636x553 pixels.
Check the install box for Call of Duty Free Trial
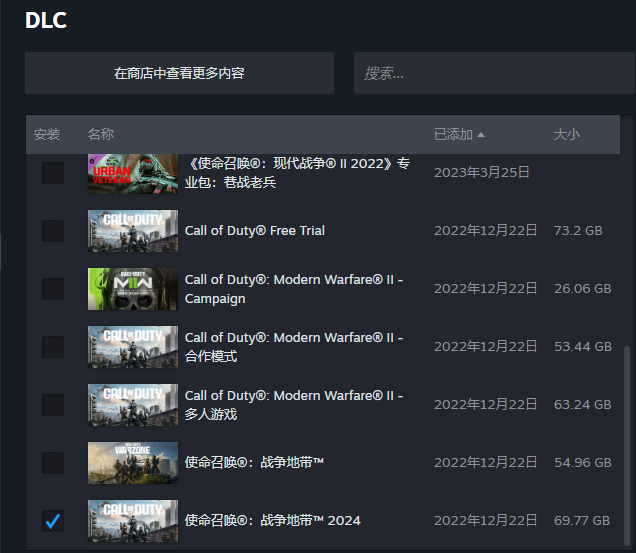53,231
